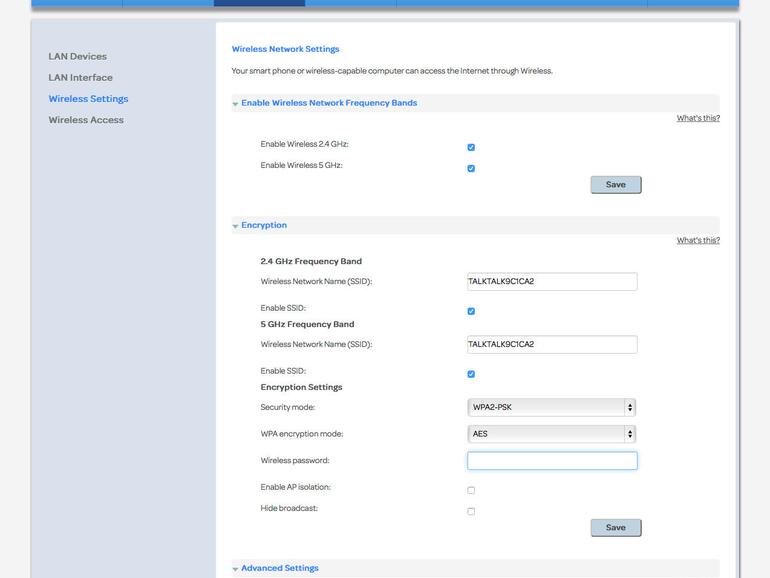Save the Encryption settings
The width and height of the screenshot is (770, 578).
coord(616,527)
